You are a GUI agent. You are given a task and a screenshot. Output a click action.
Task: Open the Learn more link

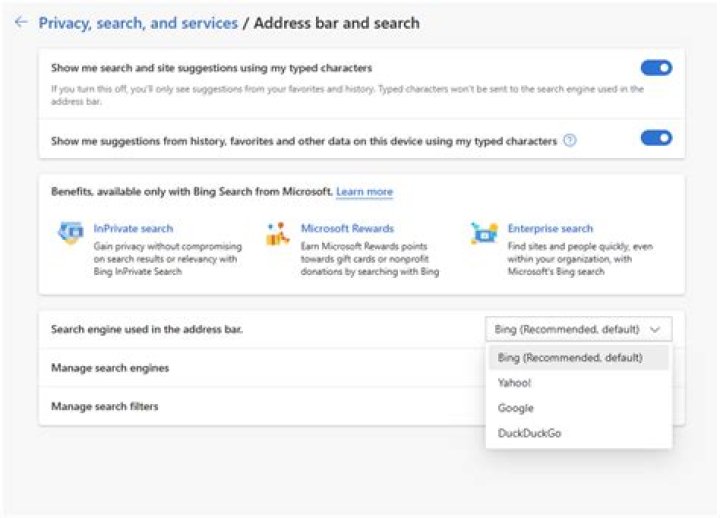click(364, 191)
